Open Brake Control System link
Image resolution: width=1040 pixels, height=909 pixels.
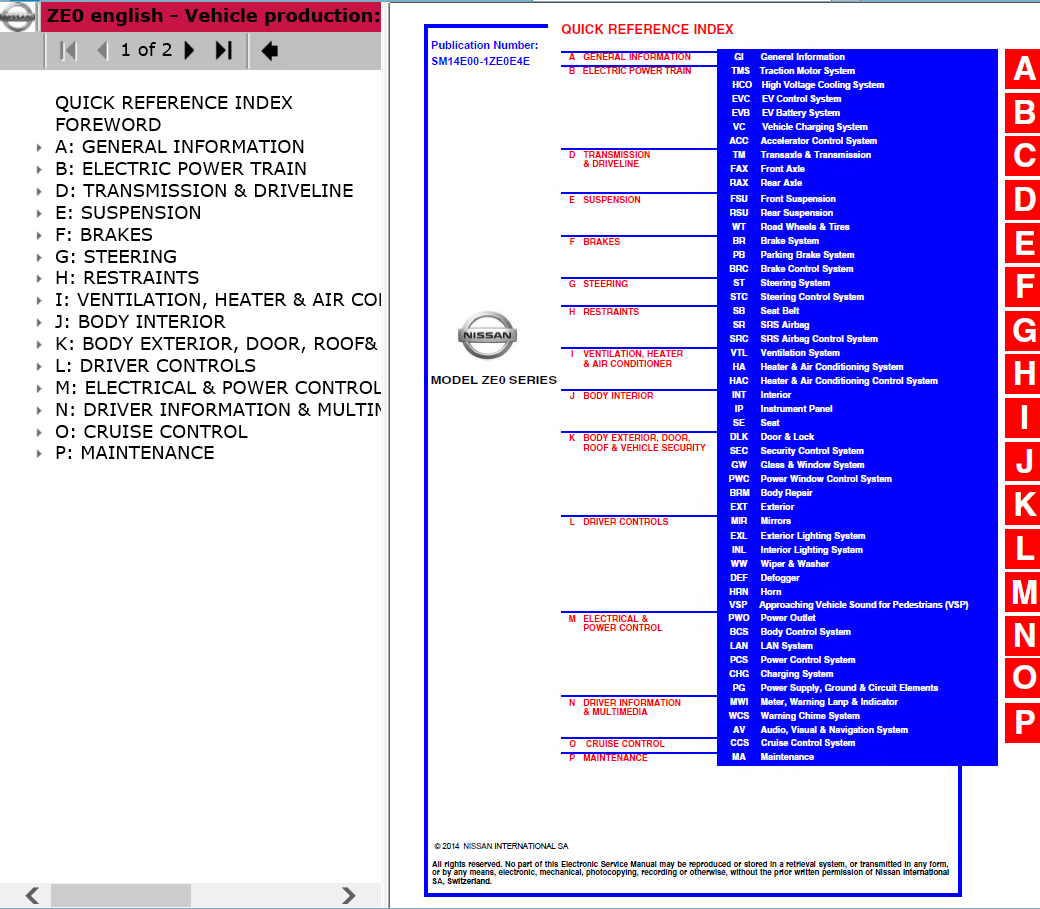[x=807, y=269]
